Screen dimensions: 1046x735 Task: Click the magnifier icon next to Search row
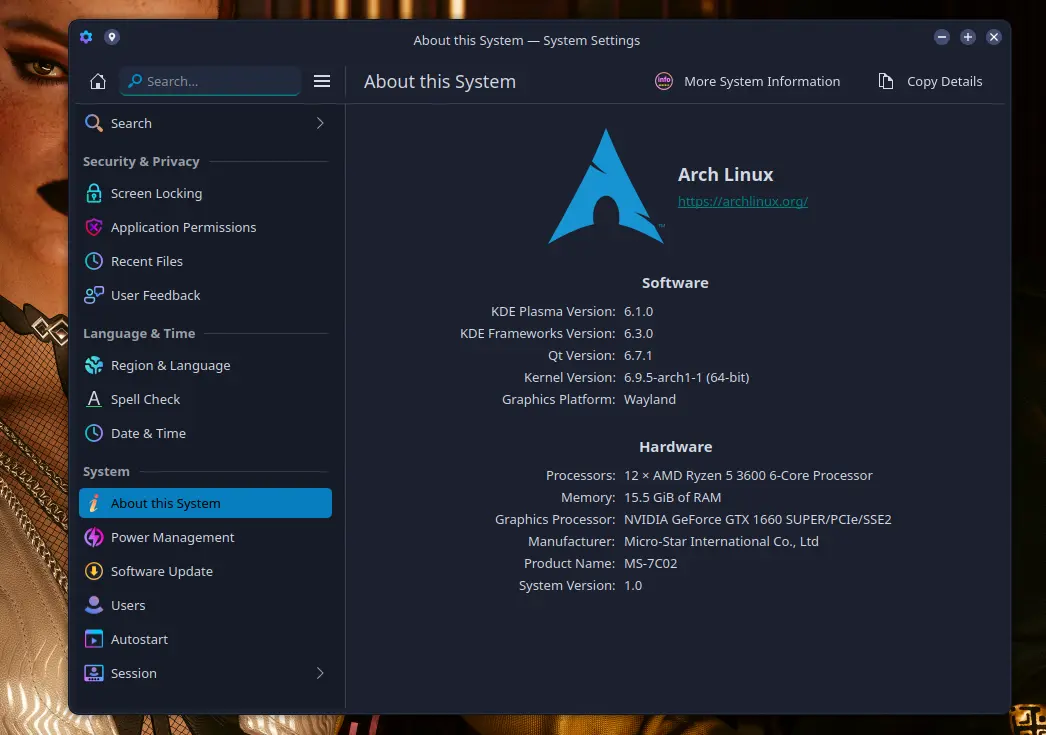click(94, 123)
